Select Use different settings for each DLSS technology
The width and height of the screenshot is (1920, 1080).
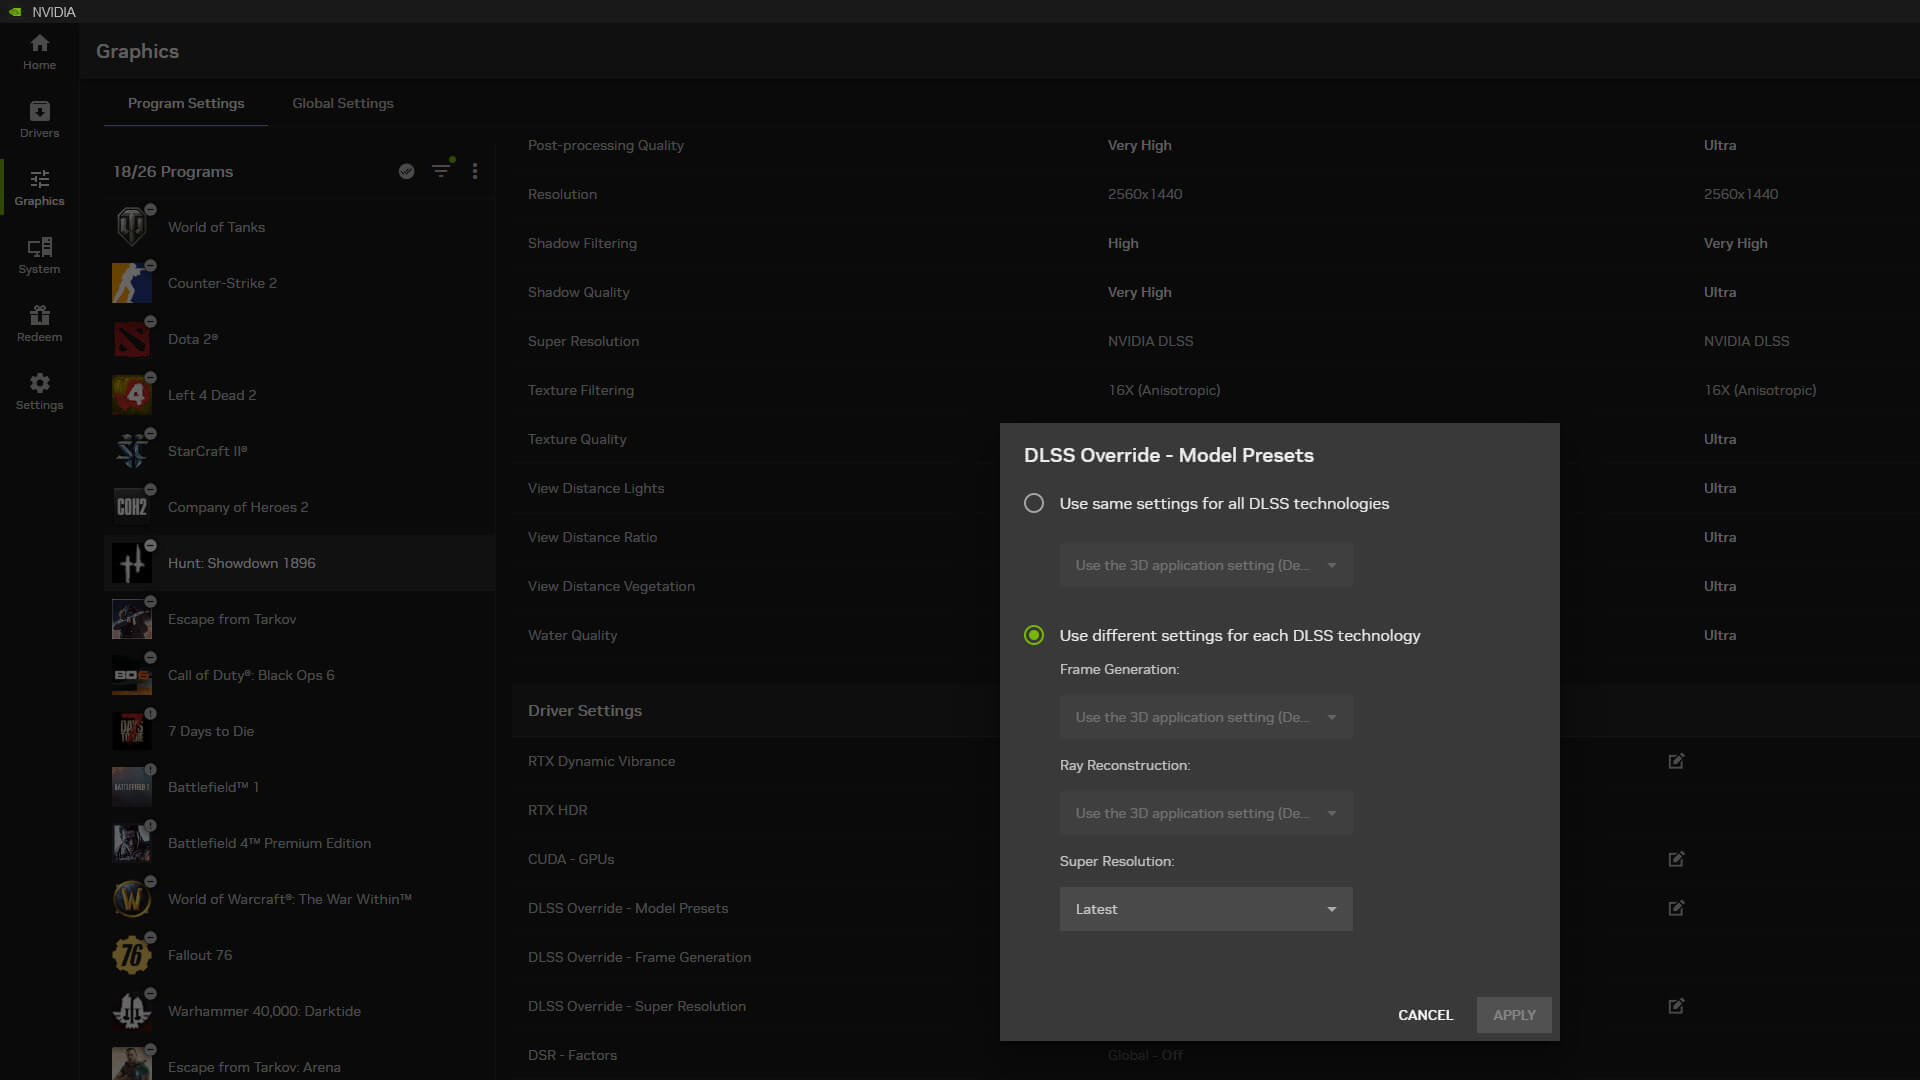(x=1034, y=635)
